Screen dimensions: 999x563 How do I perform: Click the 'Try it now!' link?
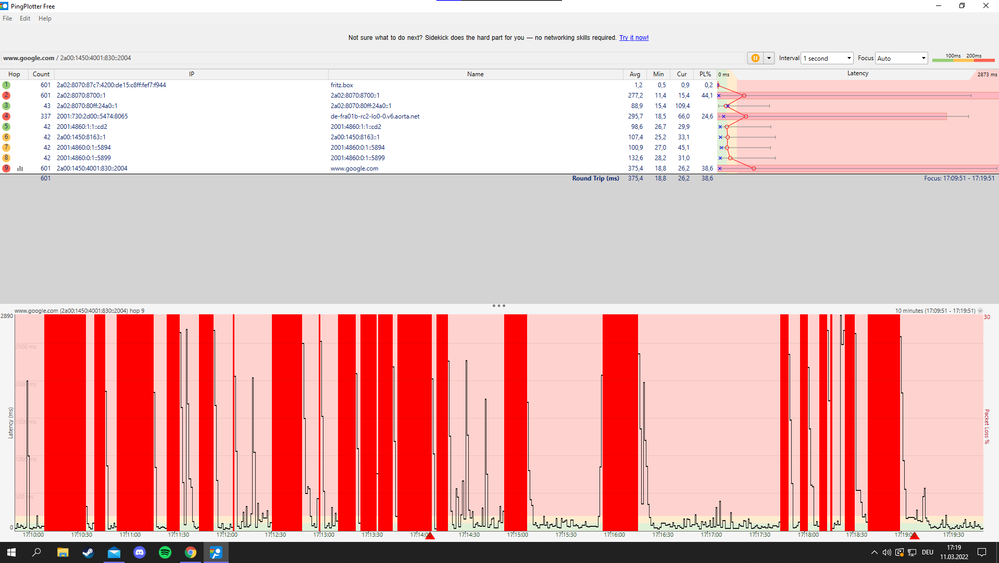pyautogui.click(x=634, y=38)
